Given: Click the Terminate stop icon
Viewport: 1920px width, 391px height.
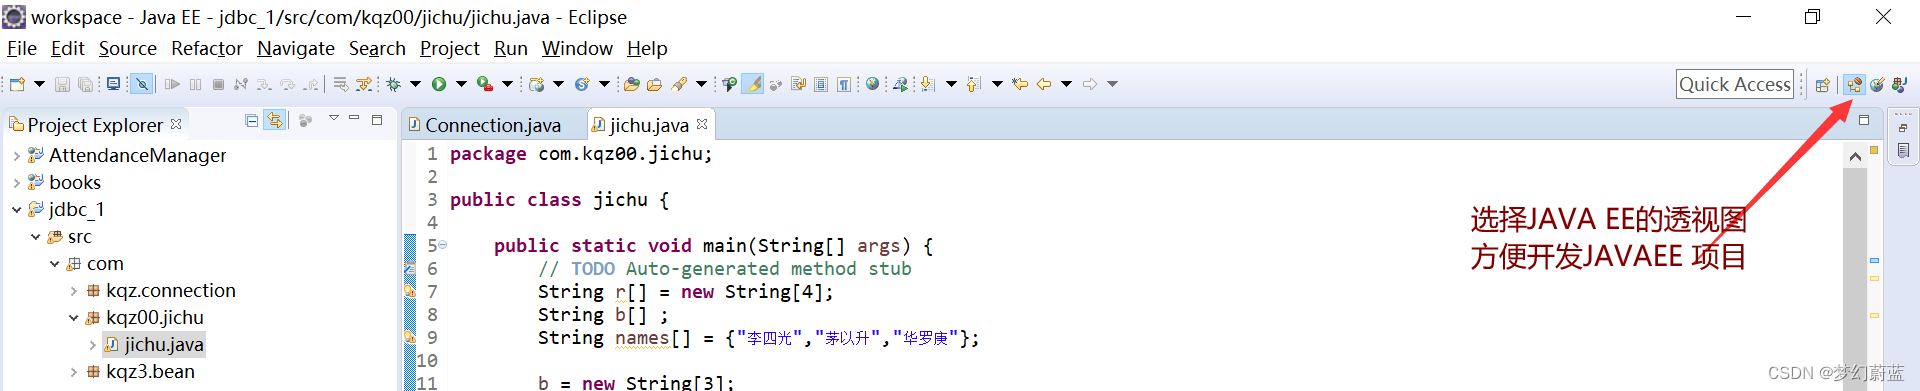Looking at the screenshot, I should coord(218,84).
